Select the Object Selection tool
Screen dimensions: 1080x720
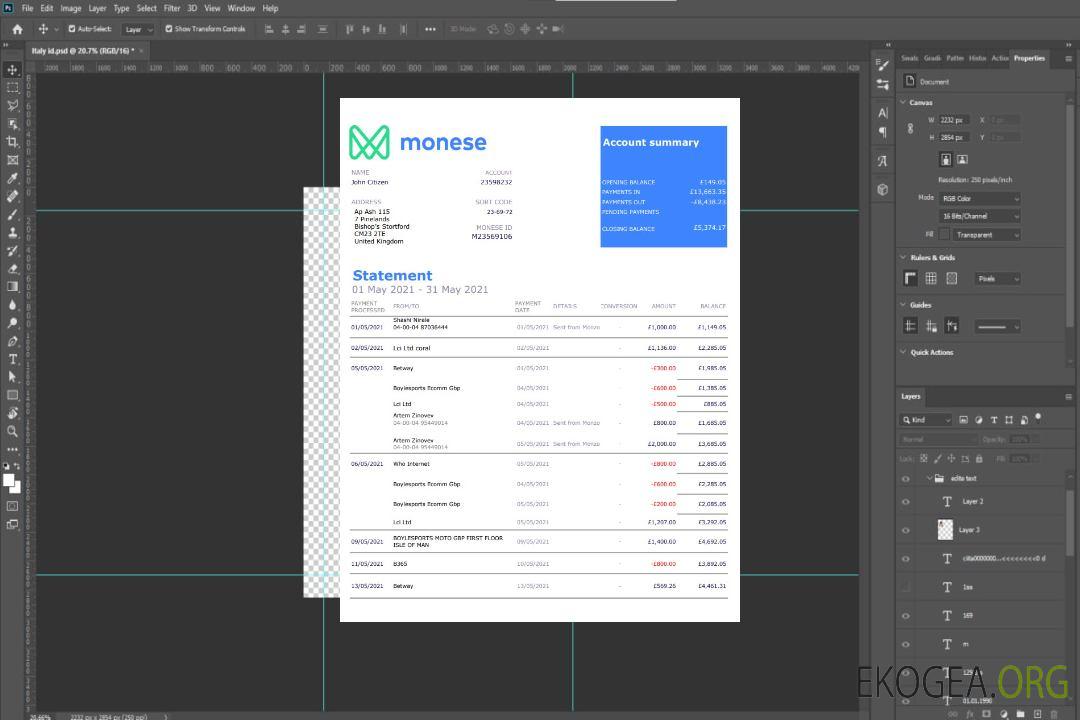click(12, 124)
